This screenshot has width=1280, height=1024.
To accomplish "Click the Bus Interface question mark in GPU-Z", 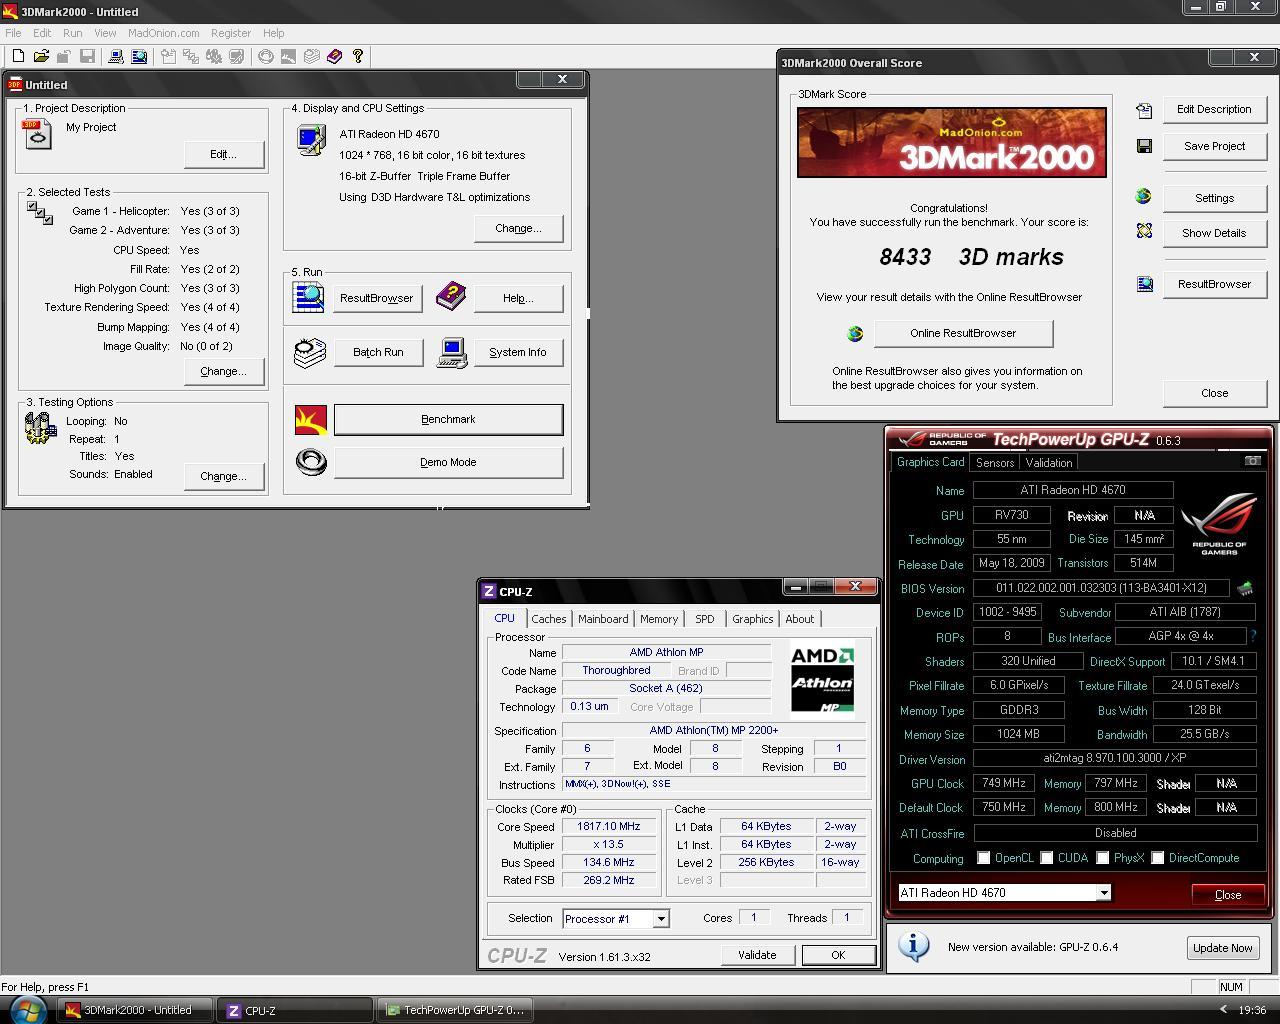I will [x=1253, y=636].
